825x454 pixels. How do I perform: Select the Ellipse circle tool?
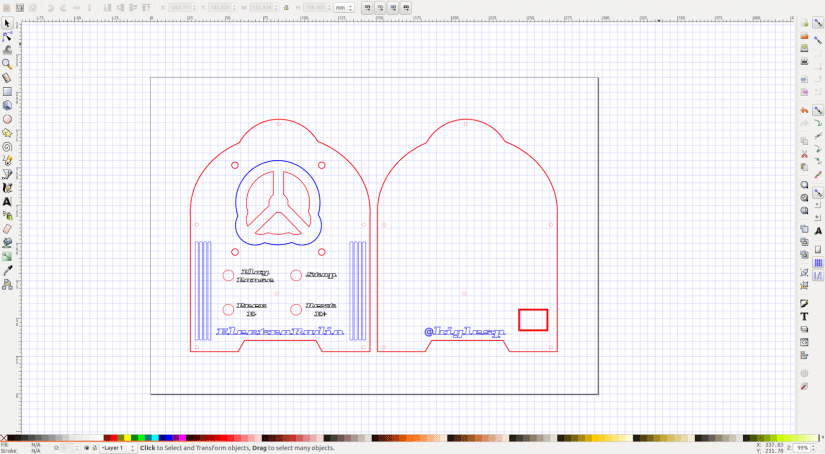[7, 119]
